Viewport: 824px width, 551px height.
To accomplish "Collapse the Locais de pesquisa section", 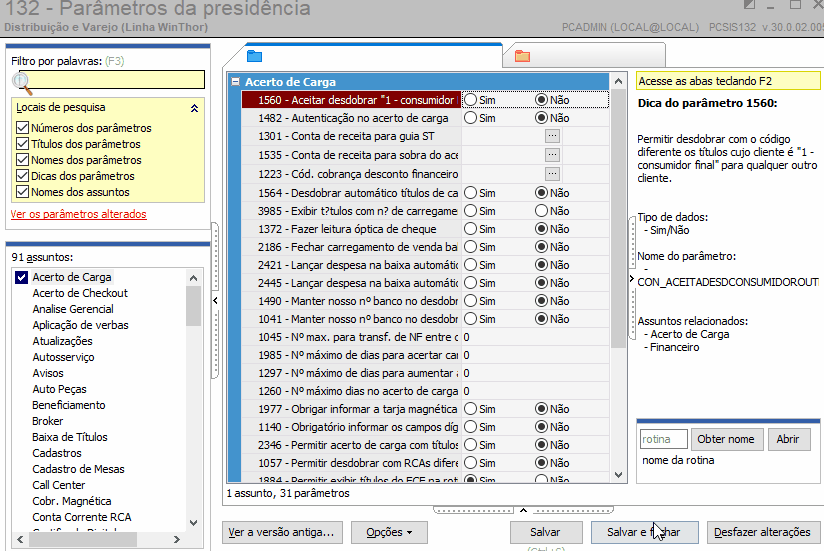I will tap(194, 108).
